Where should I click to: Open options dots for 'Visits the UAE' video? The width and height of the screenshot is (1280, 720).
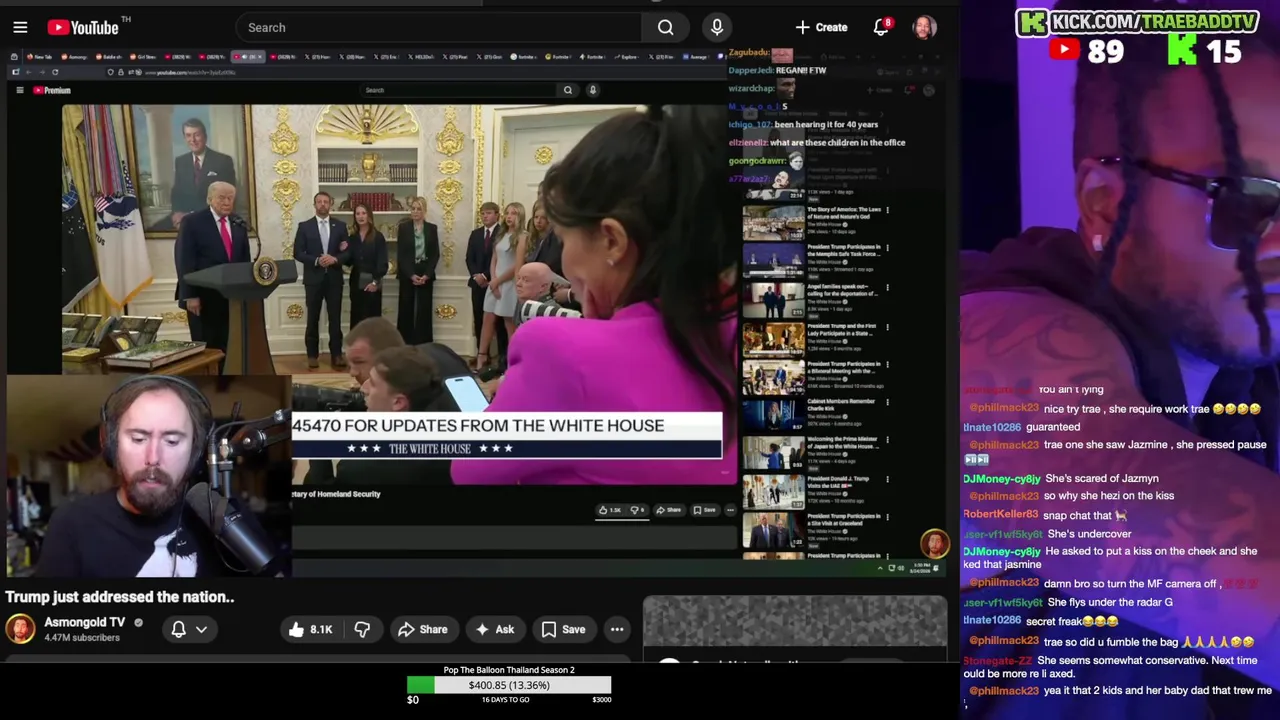887,480
